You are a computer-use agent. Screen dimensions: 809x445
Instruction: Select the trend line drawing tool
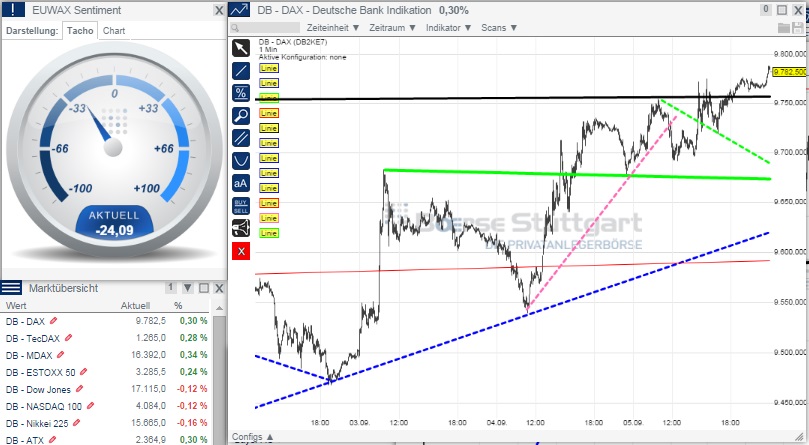click(241, 71)
